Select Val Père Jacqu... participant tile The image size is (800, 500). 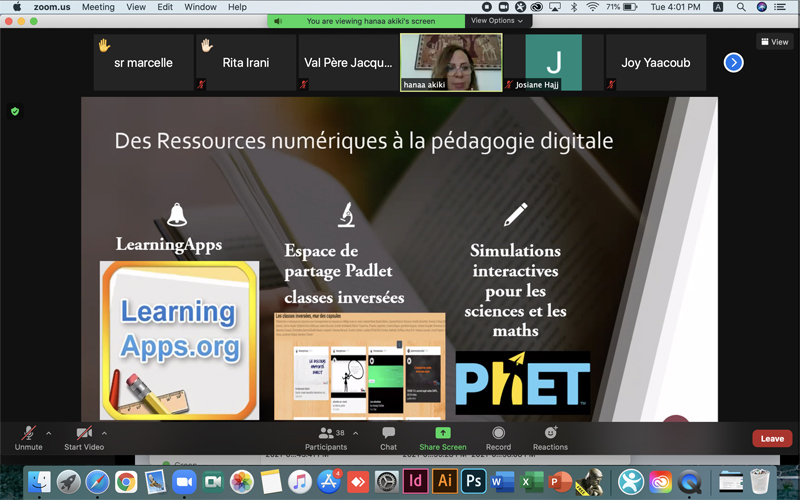(348, 63)
